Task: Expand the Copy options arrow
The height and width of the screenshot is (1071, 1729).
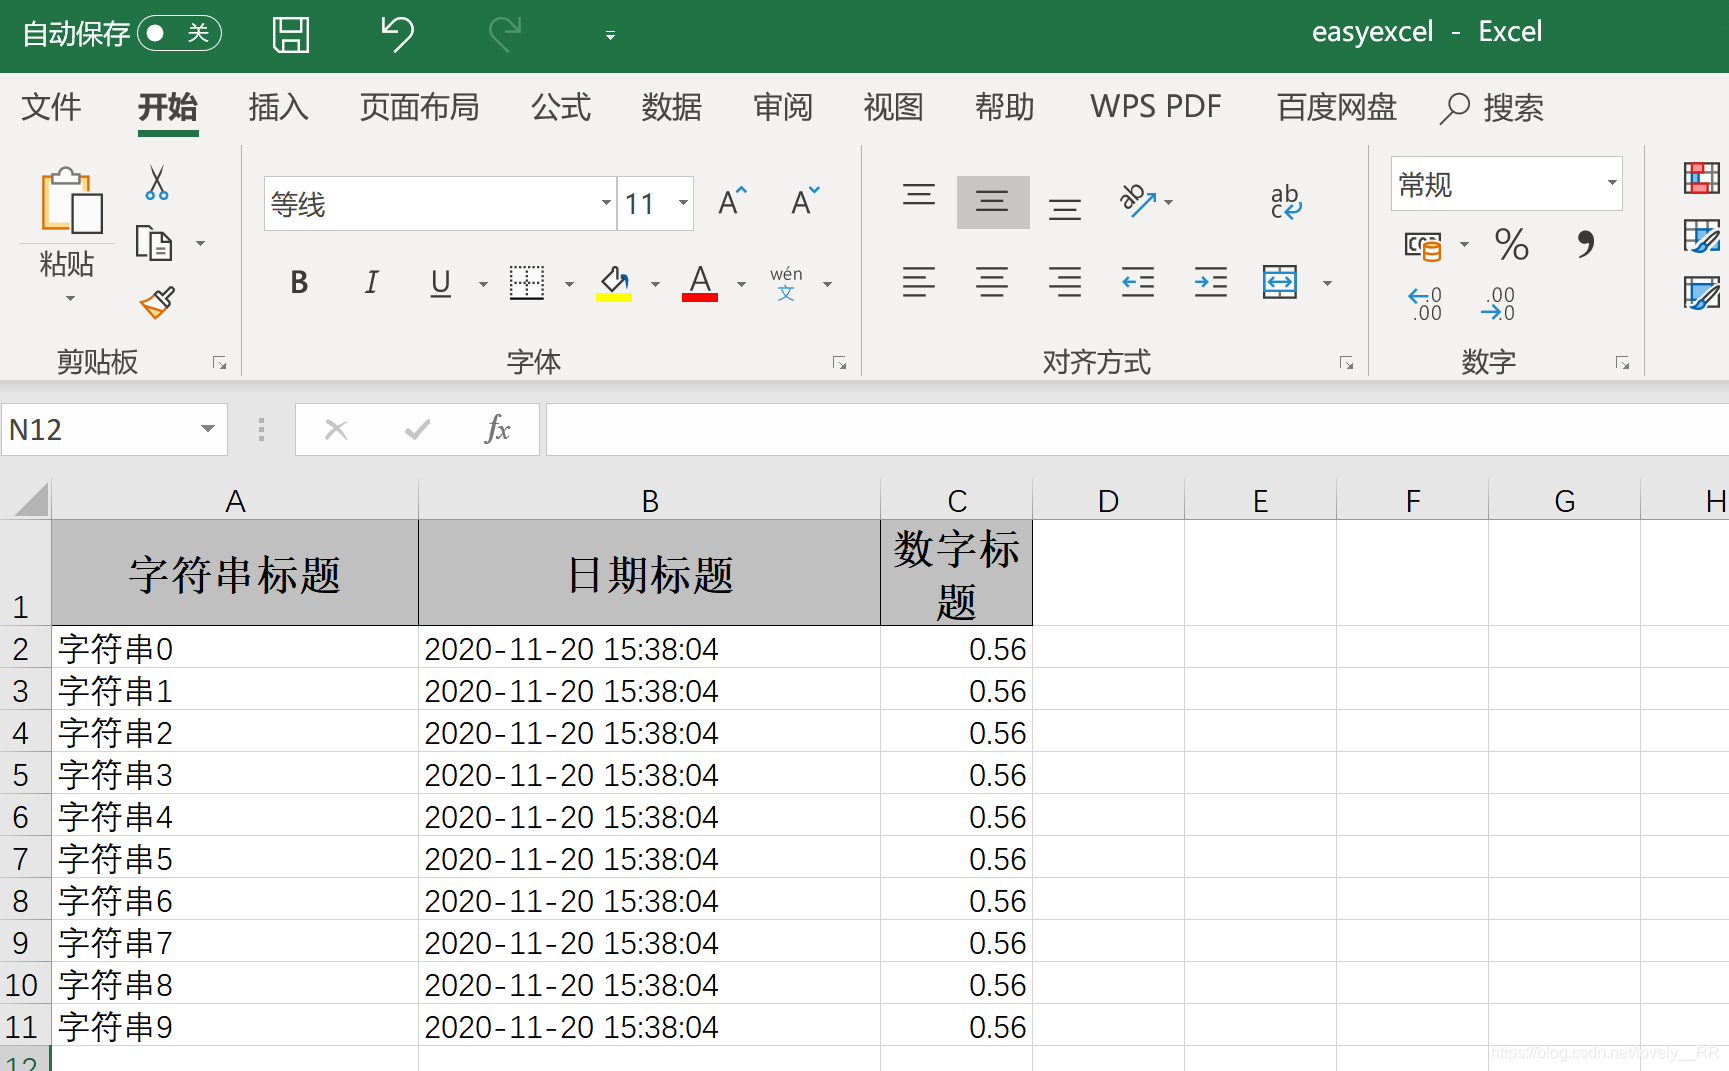Action: [201, 243]
